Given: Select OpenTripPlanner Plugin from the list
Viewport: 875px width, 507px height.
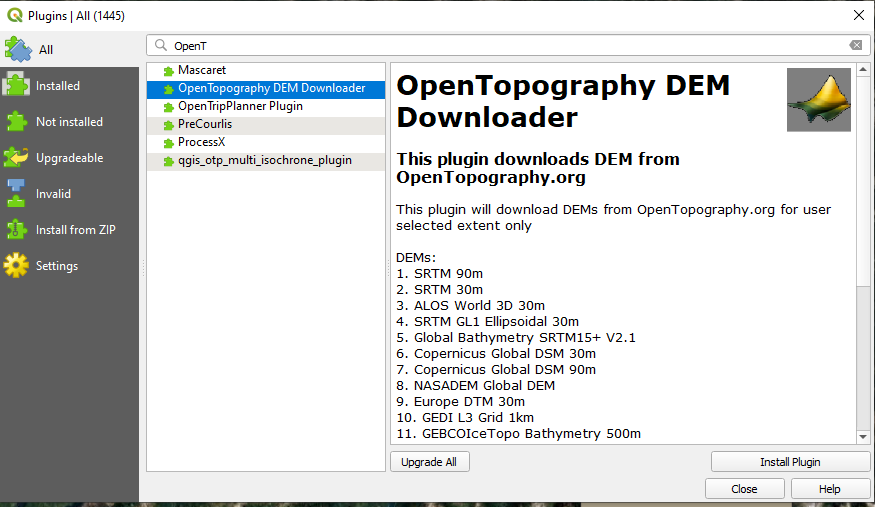Looking at the screenshot, I should tap(240, 106).
